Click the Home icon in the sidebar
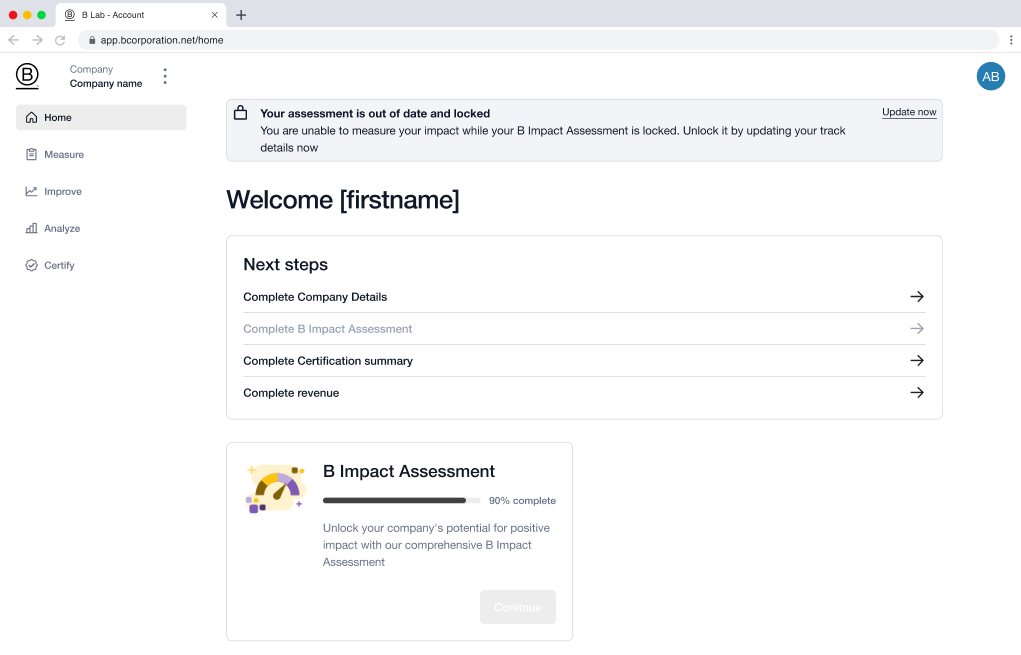Viewport: 1021px width, 655px height. (x=31, y=117)
